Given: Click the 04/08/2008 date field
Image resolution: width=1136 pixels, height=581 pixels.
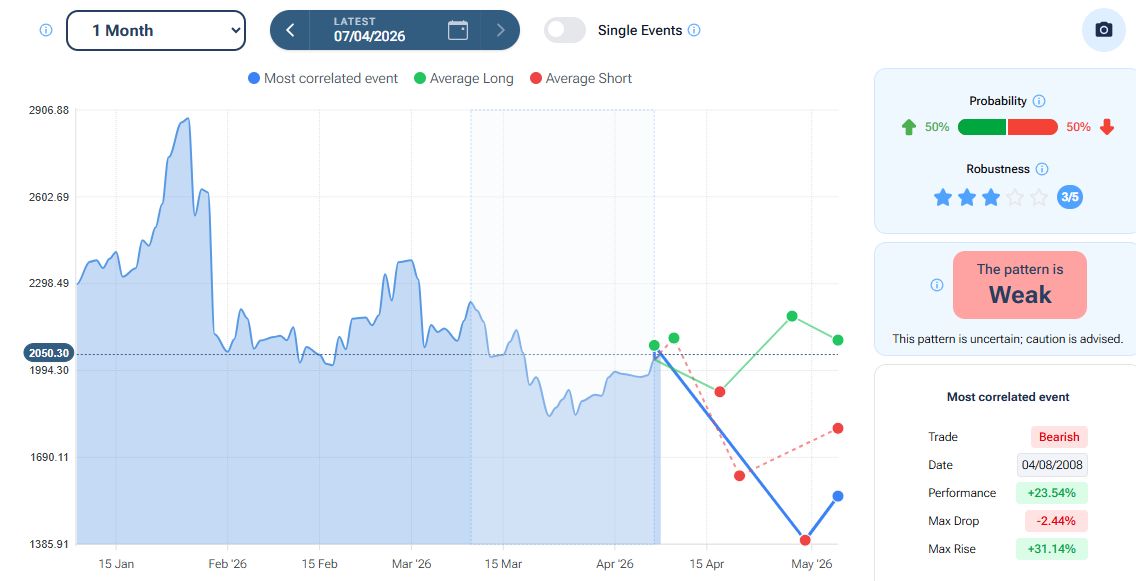Looking at the screenshot, I should click(1052, 465).
